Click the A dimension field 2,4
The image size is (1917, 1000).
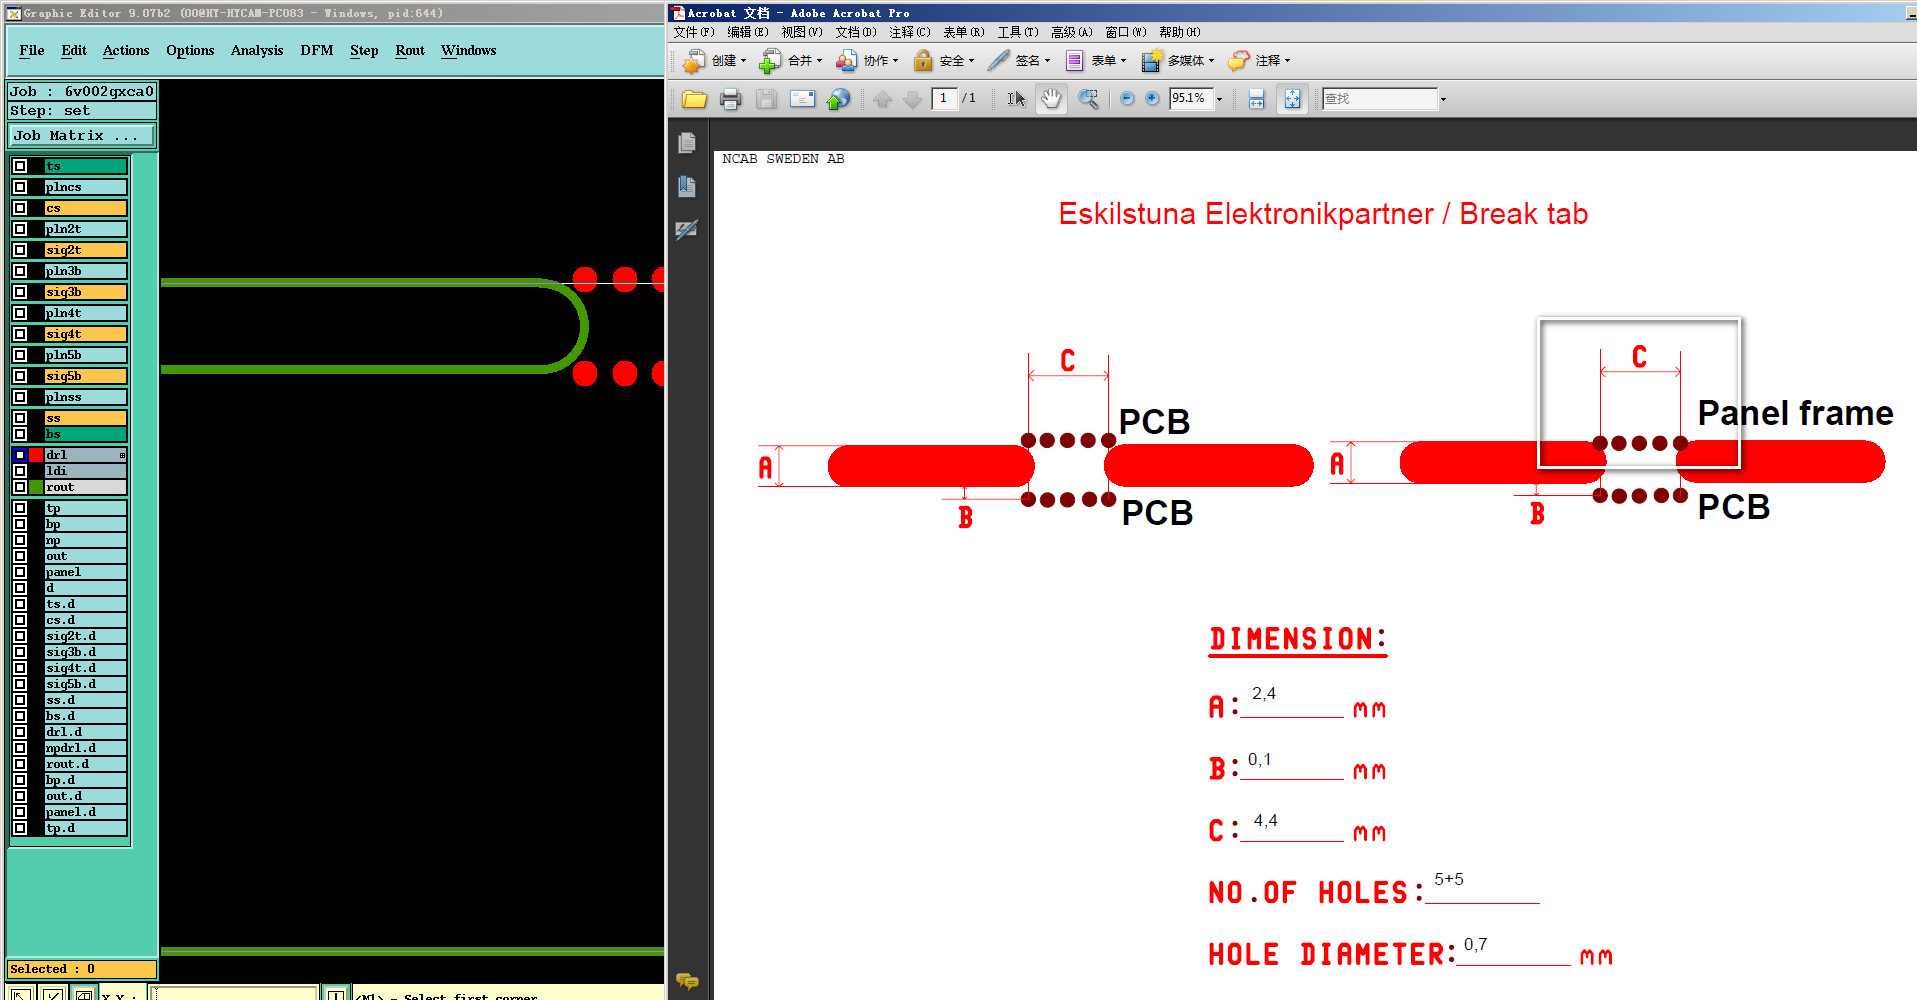[x=1292, y=698]
